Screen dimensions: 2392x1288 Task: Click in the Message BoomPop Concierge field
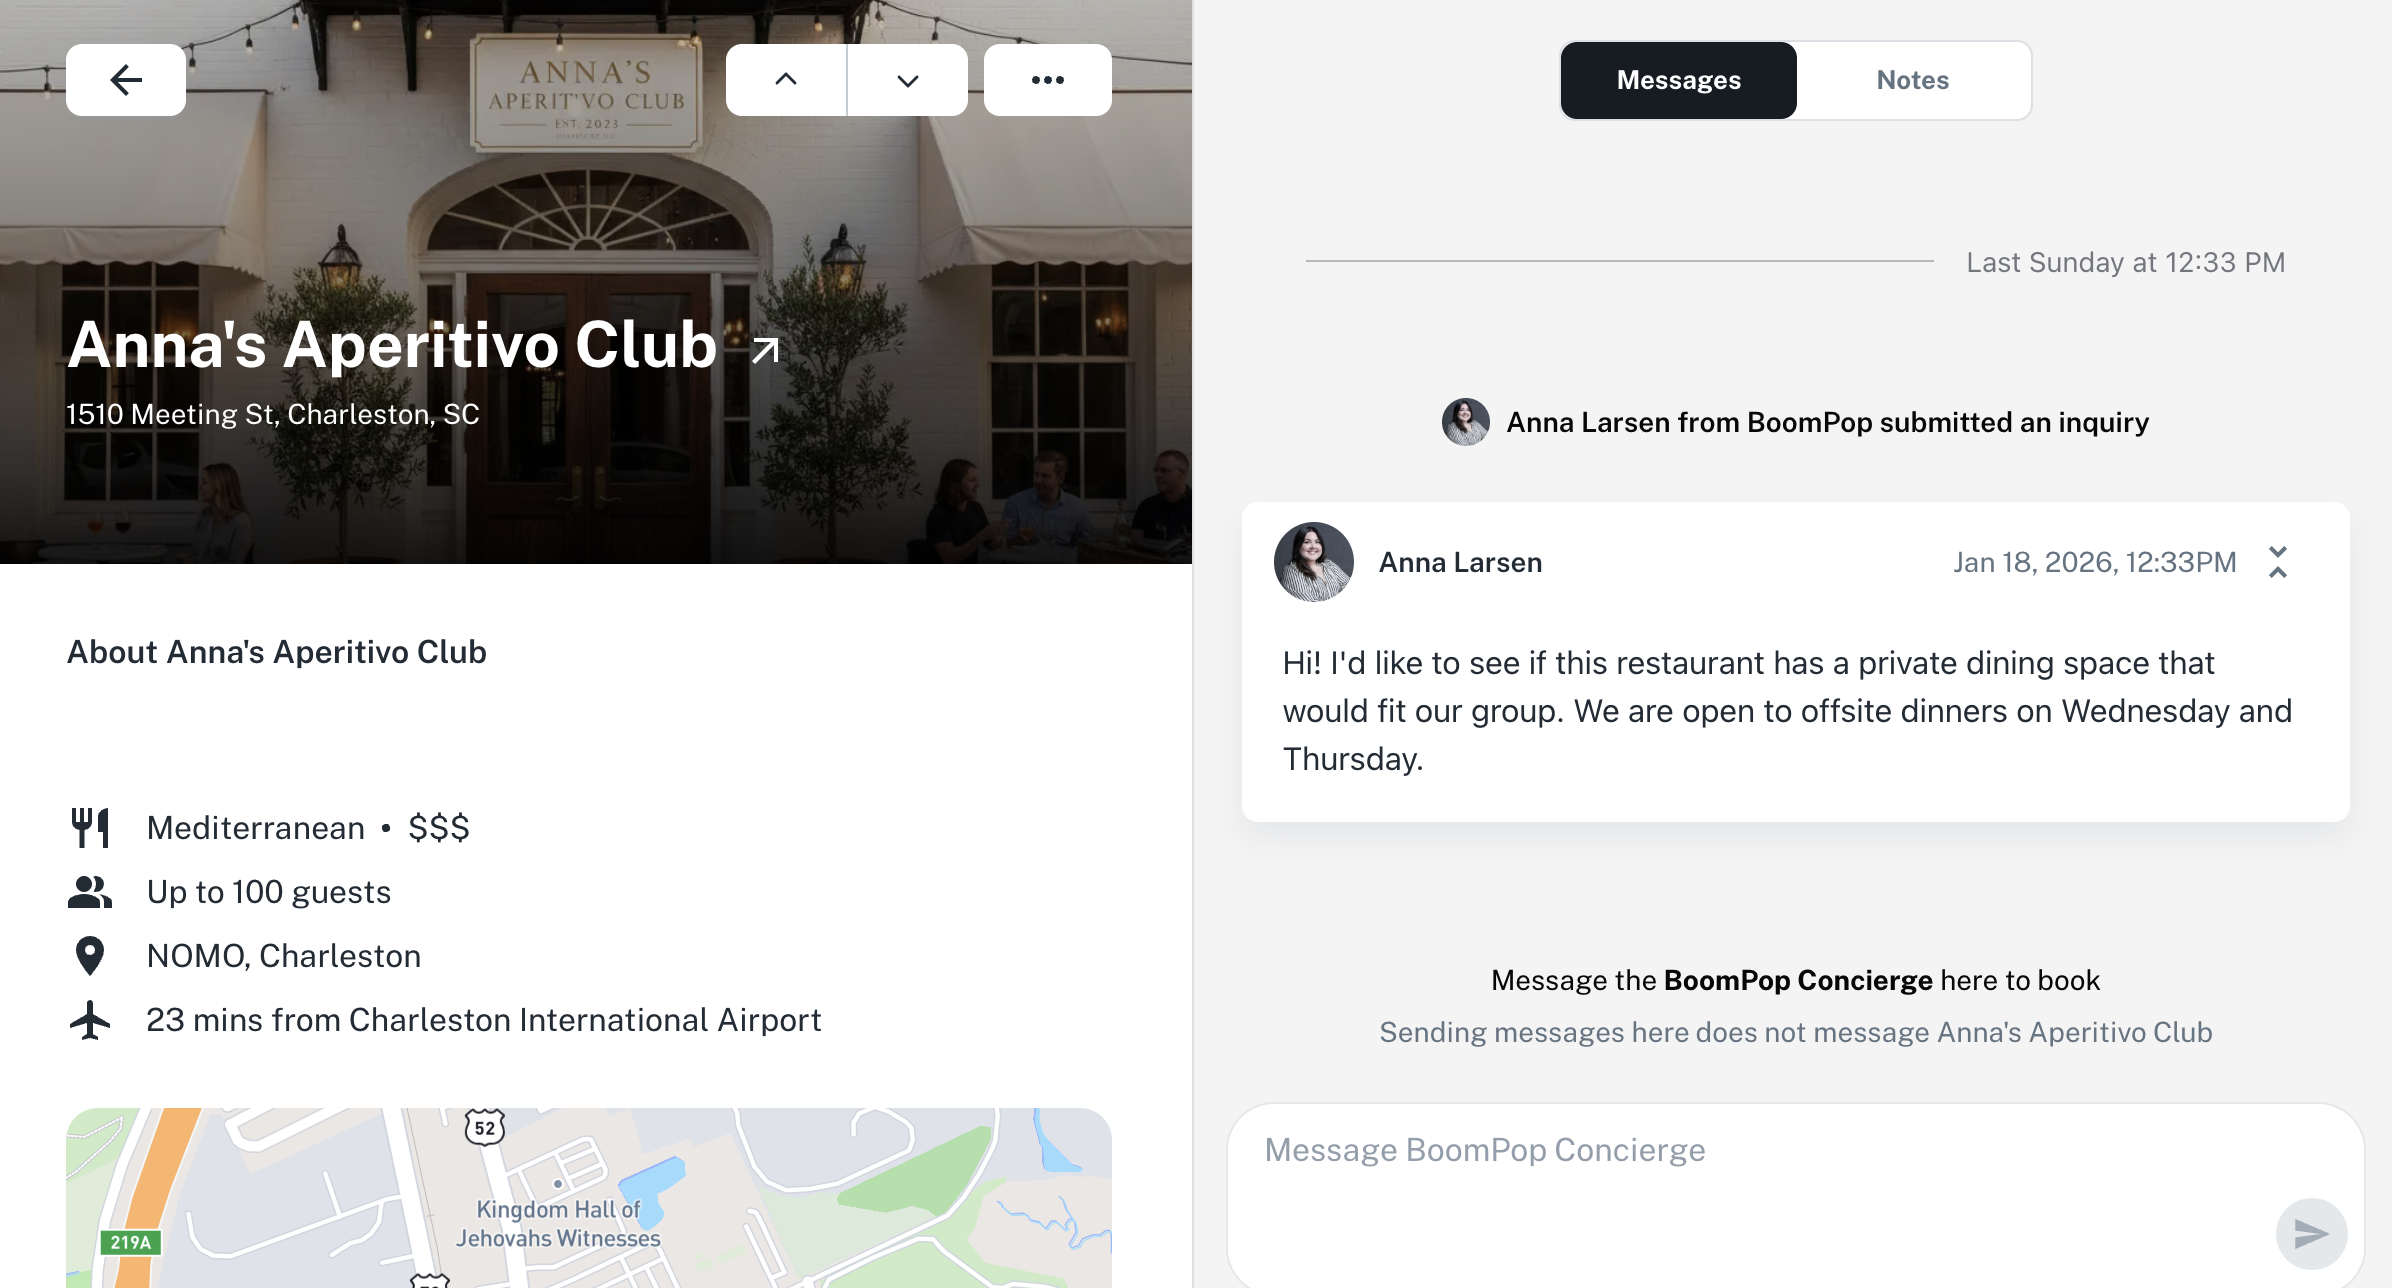pyautogui.click(x=1795, y=1196)
